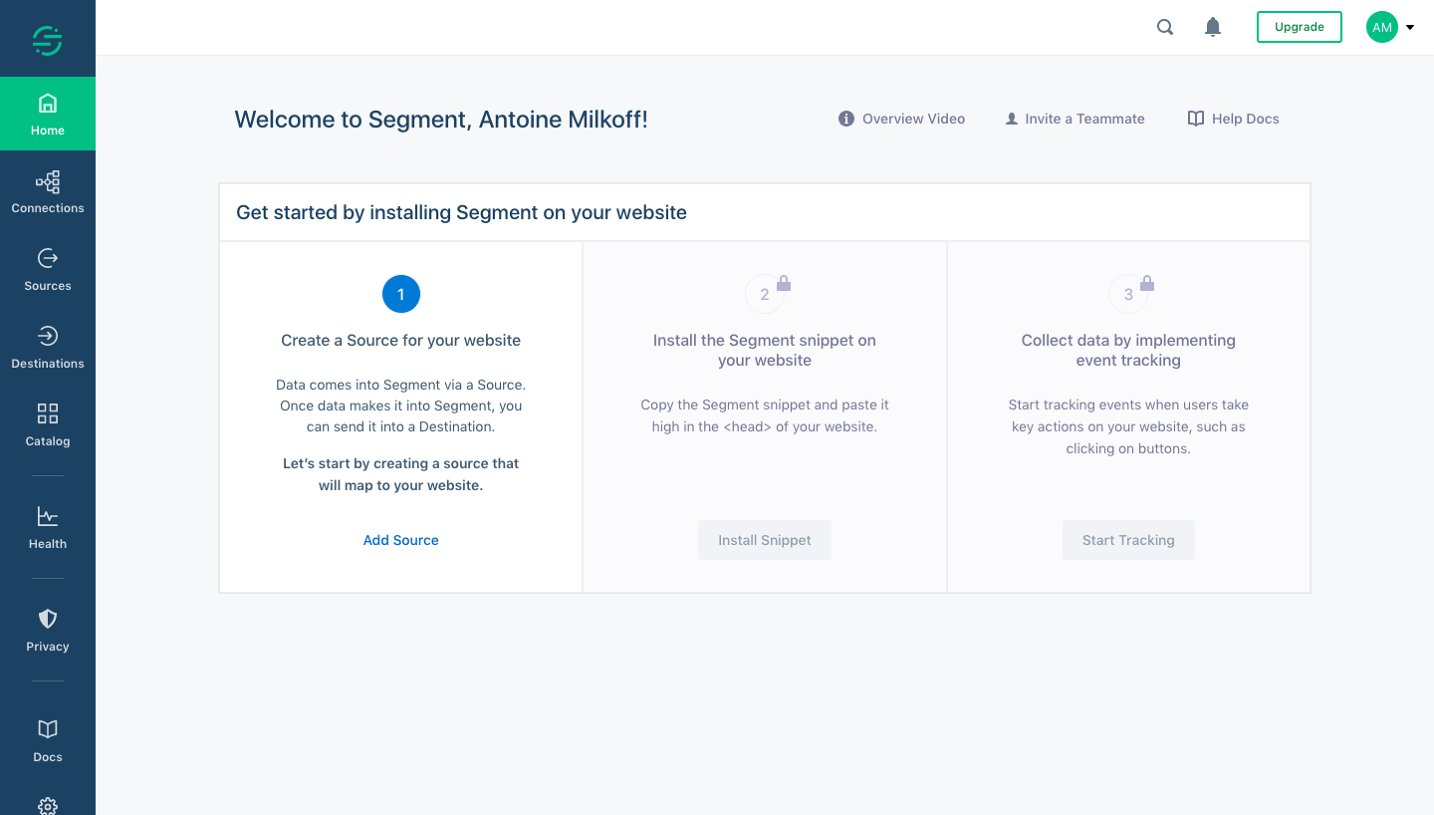
Task: Click 'Collect data by implementing event tracking' heading
Action: (x=1128, y=350)
